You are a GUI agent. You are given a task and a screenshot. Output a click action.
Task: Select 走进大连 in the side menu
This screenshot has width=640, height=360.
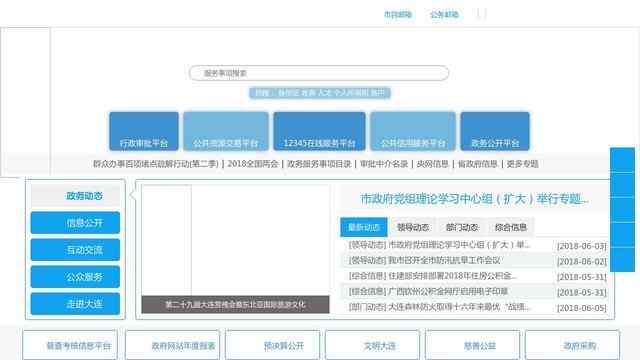(x=76, y=304)
